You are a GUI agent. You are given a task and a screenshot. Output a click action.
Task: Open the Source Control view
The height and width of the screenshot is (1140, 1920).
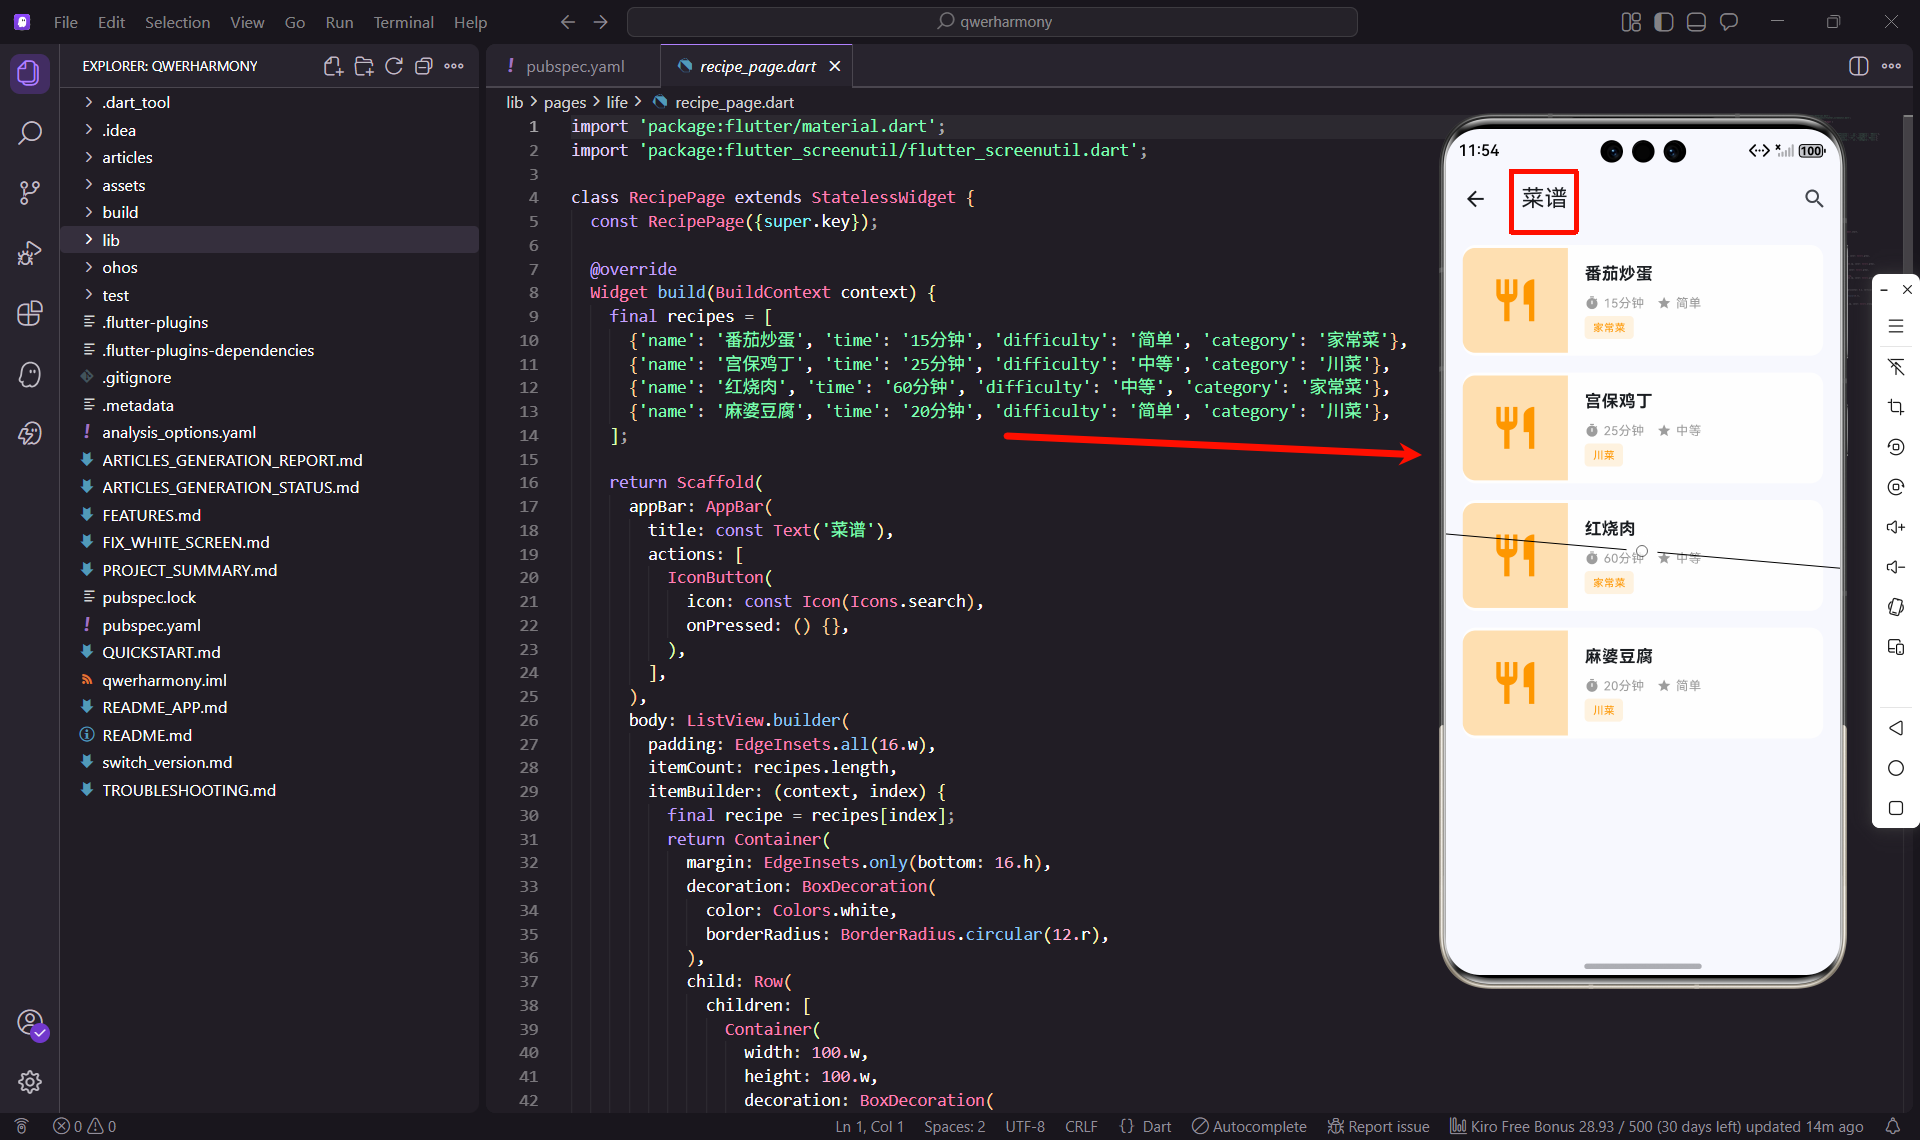pyautogui.click(x=30, y=193)
